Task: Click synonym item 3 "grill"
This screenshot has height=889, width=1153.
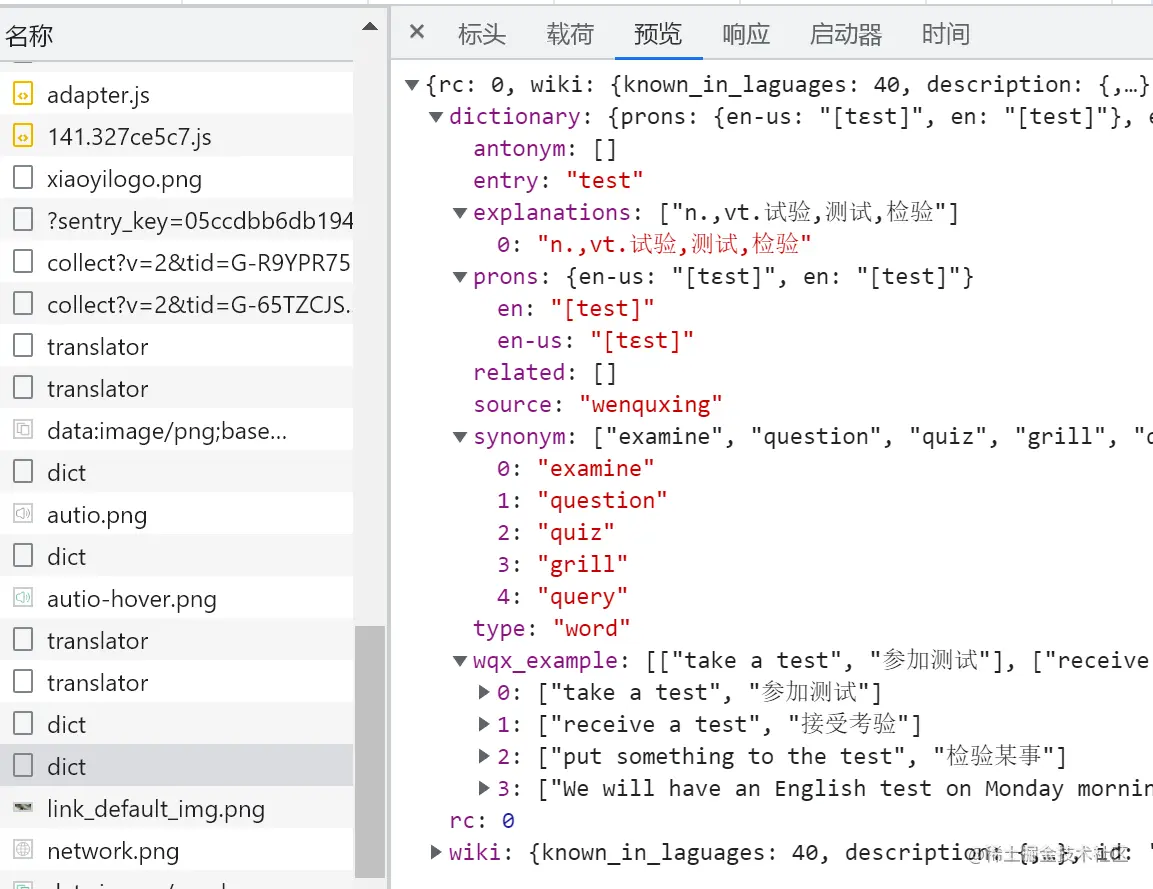Action: (x=563, y=564)
